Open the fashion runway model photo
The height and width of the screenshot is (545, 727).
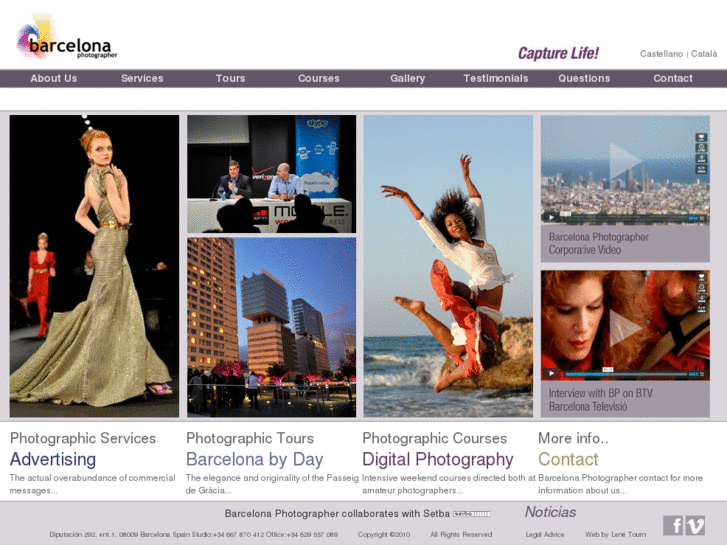(x=94, y=266)
